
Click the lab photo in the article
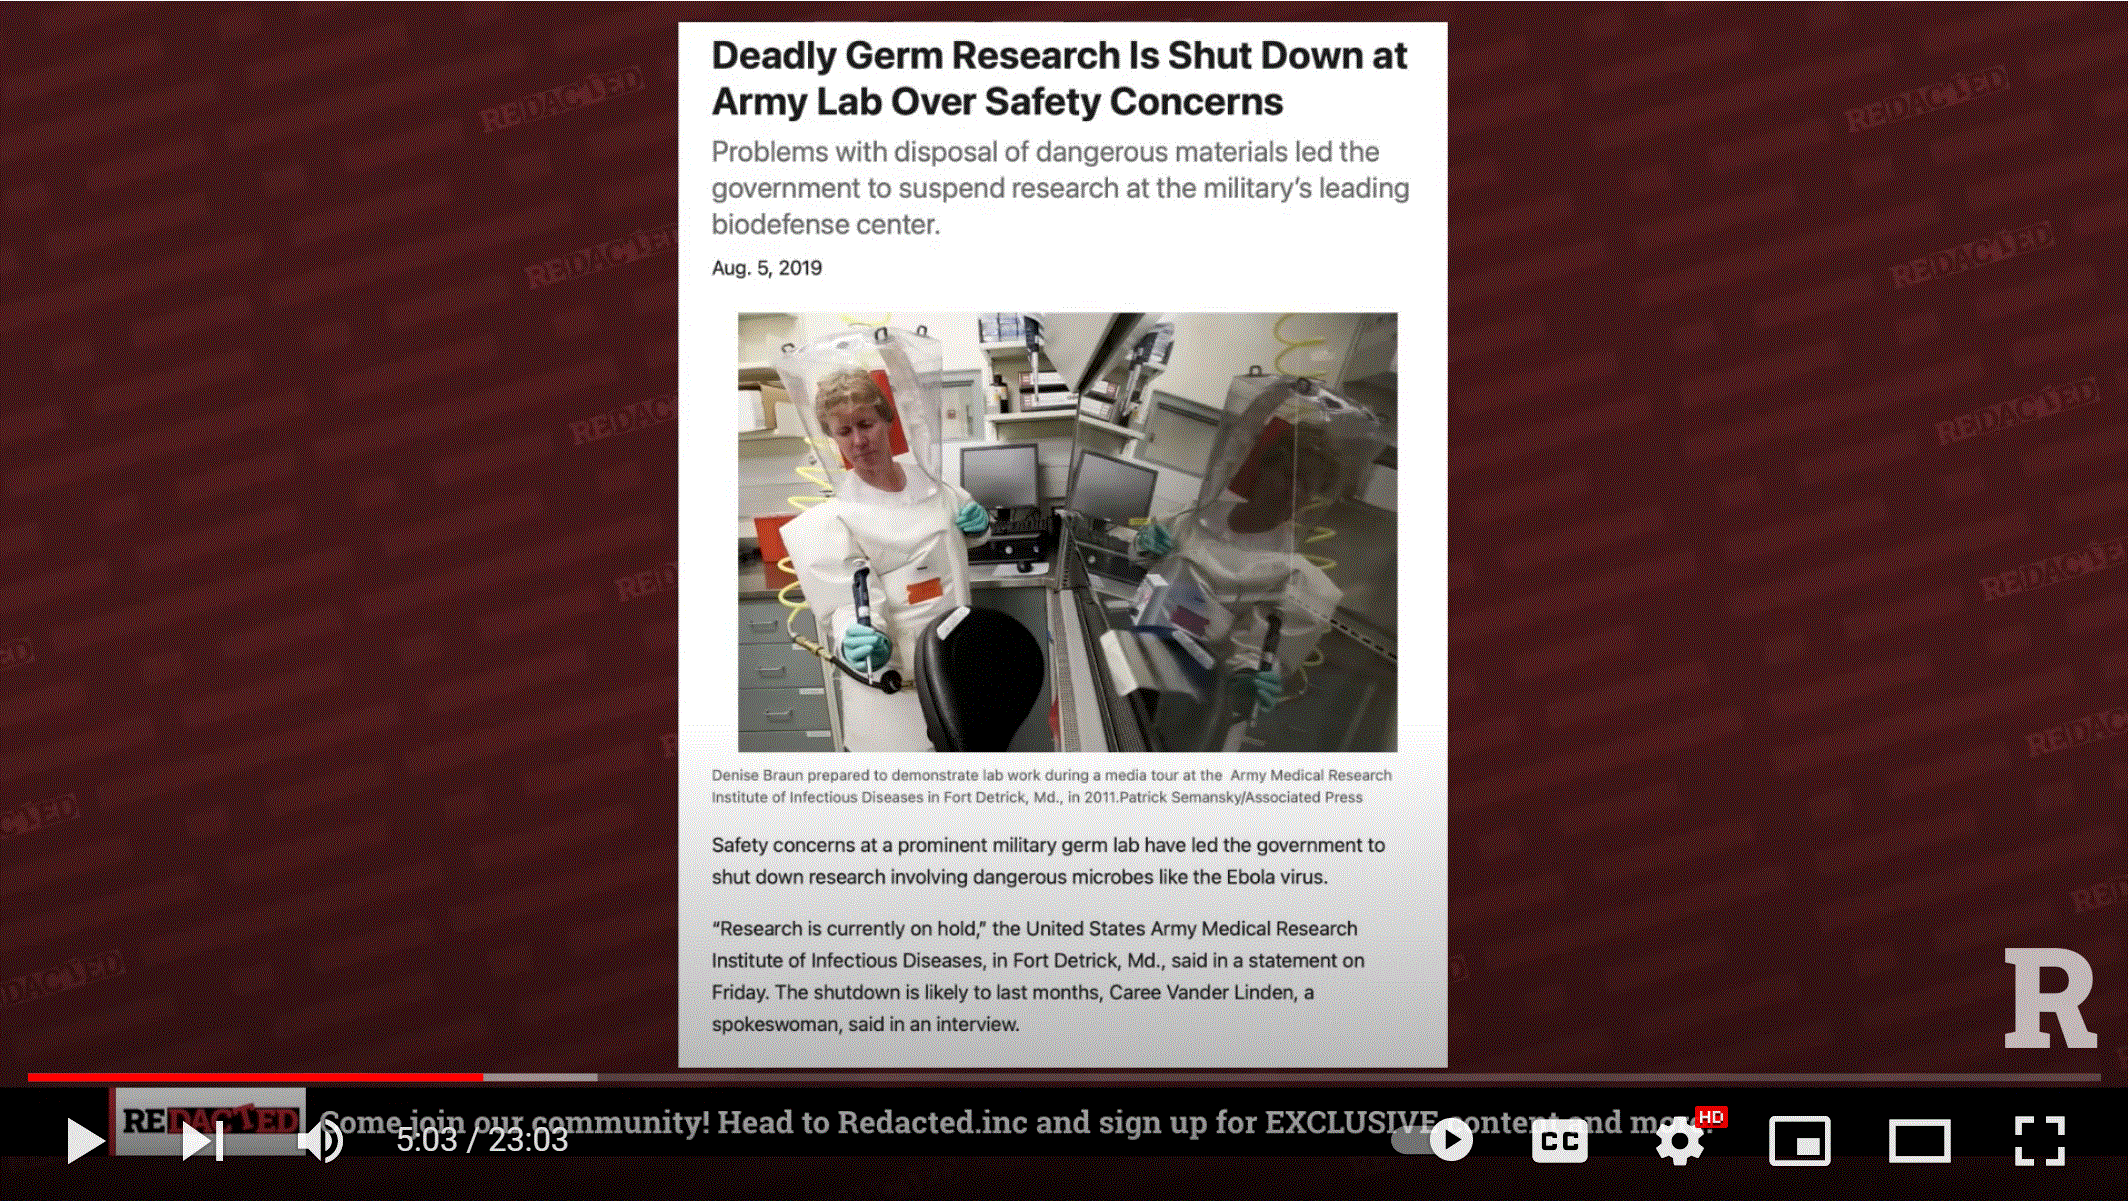click(x=1067, y=532)
